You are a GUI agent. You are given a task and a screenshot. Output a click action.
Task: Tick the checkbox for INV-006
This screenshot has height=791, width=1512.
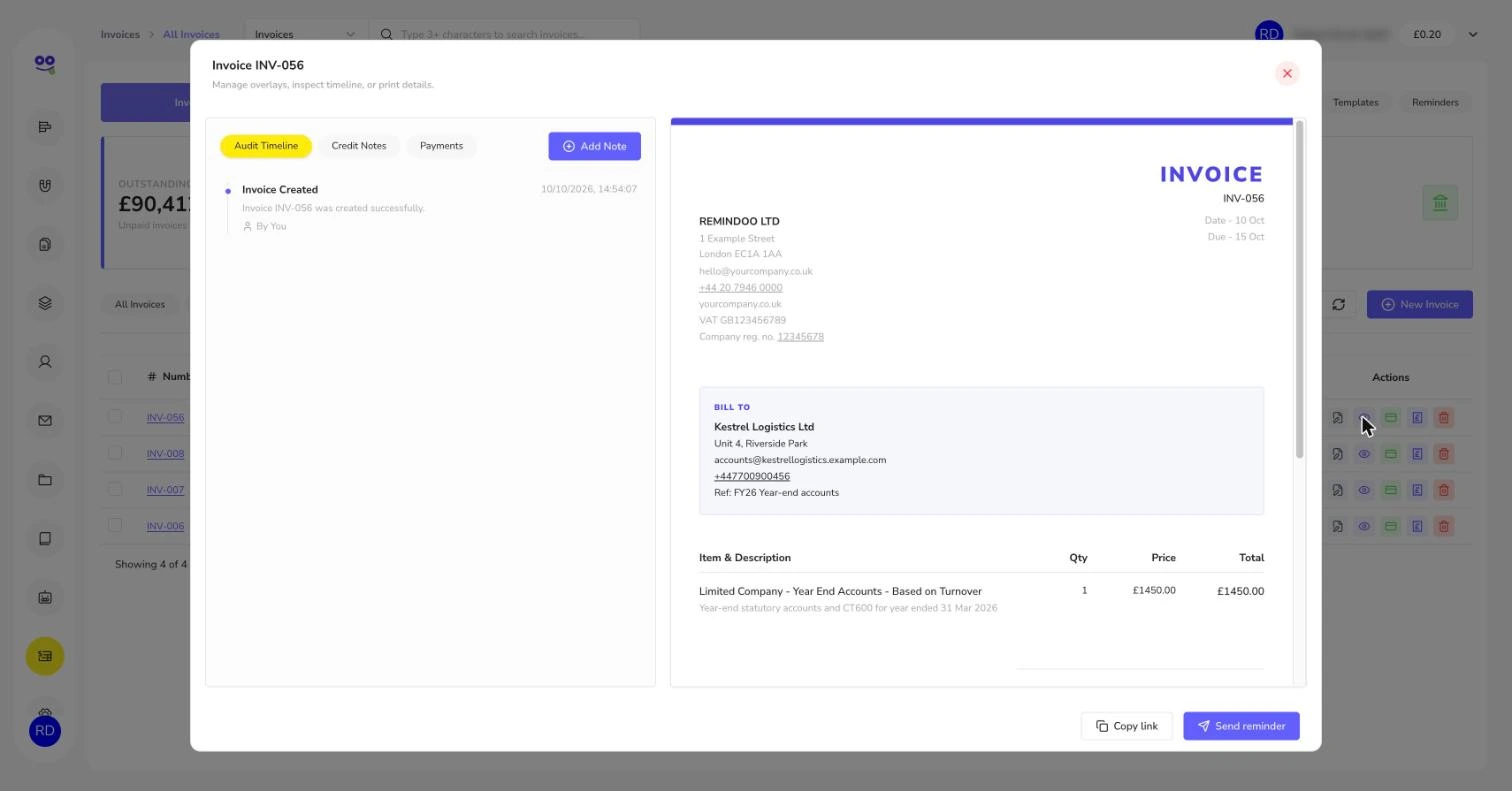[x=115, y=525]
